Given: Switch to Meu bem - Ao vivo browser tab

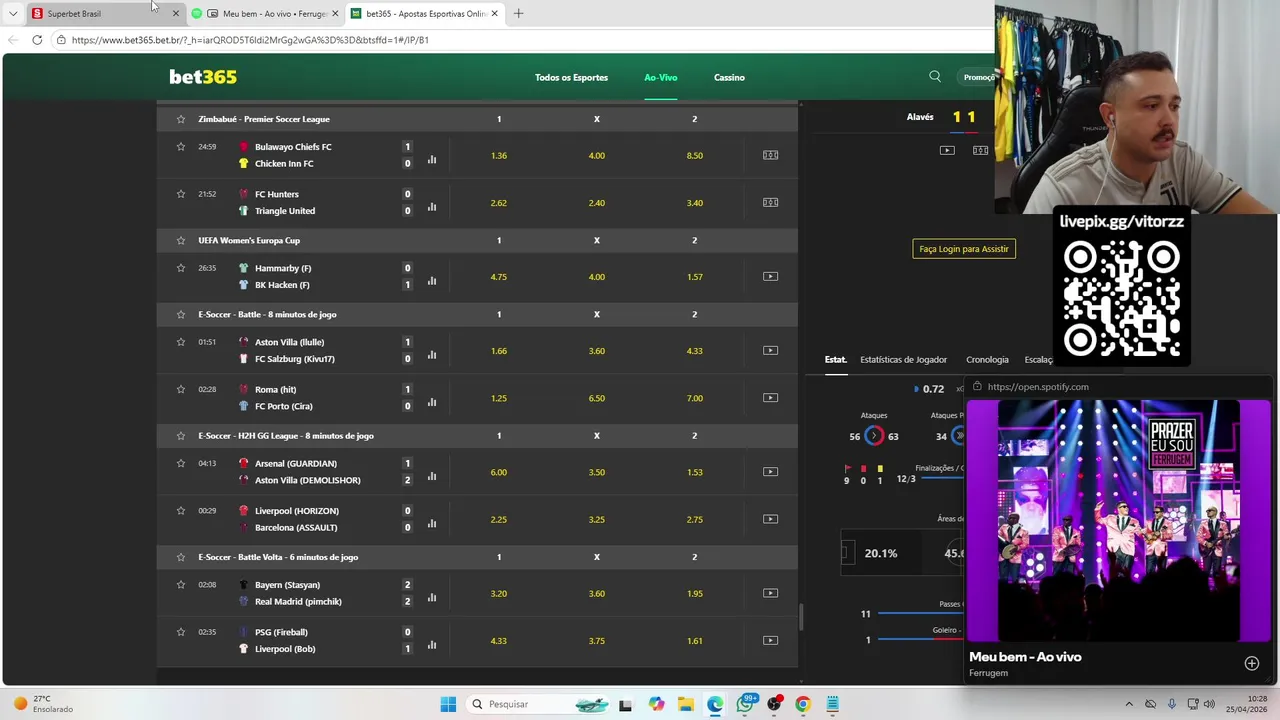Looking at the screenshot, I should [x=265, y=13].
